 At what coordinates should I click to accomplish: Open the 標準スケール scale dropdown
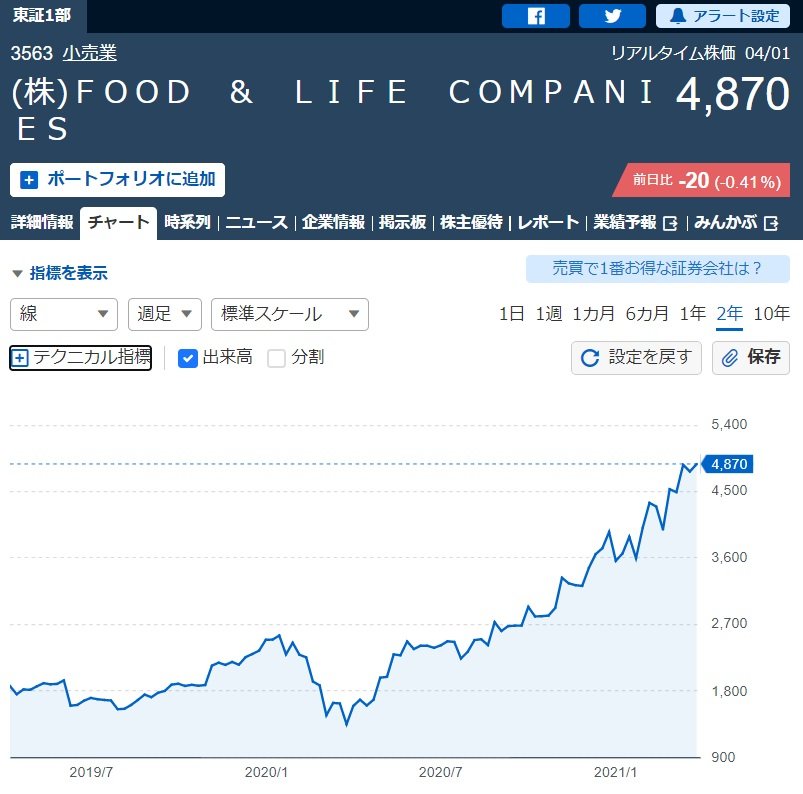click(x=290, y=314)
